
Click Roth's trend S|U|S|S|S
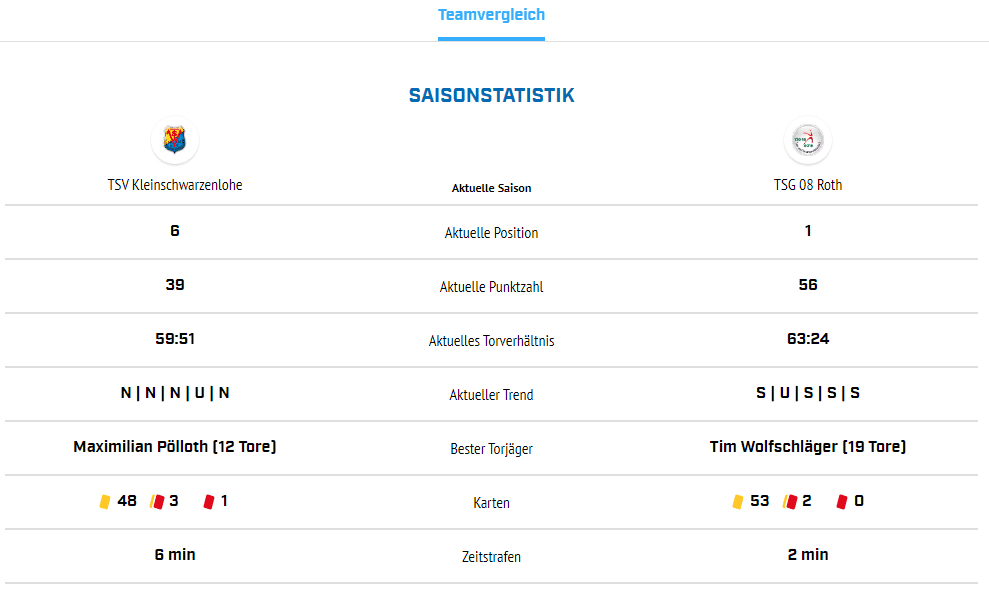[808, 393]
